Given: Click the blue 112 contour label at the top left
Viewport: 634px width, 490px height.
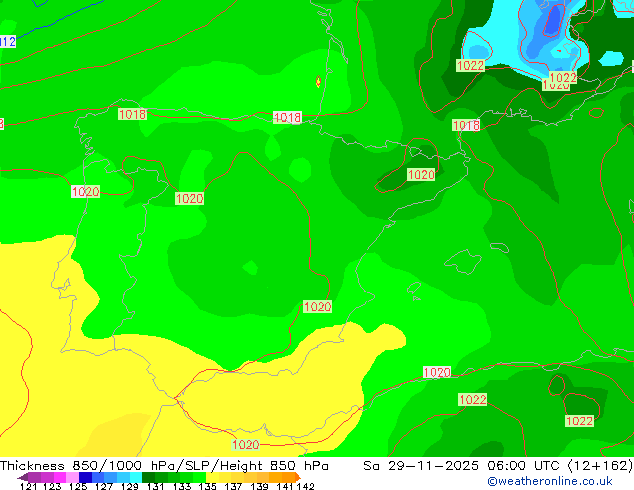Looking at the screenshot, I should (x=7, y=42).
